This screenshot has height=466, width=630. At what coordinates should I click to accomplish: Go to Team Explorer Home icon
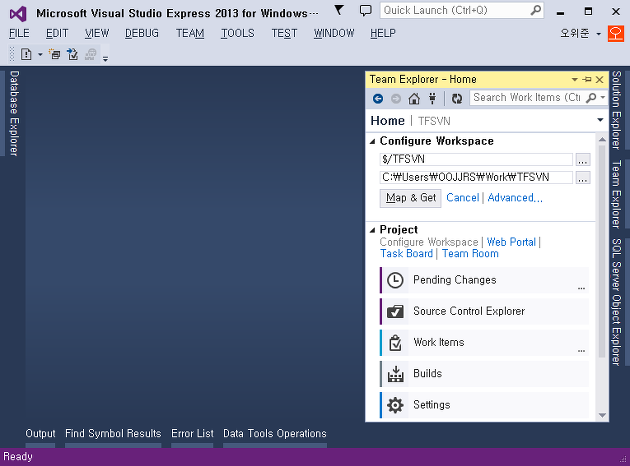[x=414, y=98]
